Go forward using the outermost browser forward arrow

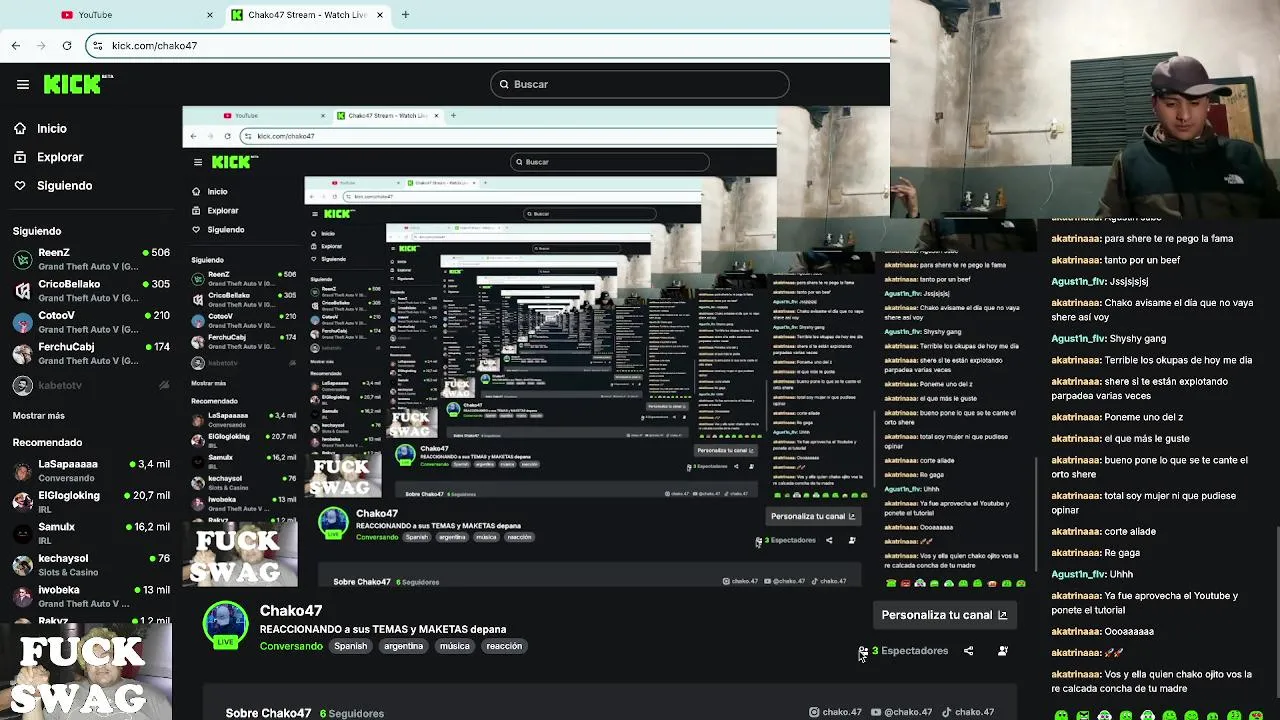[41, 45]
